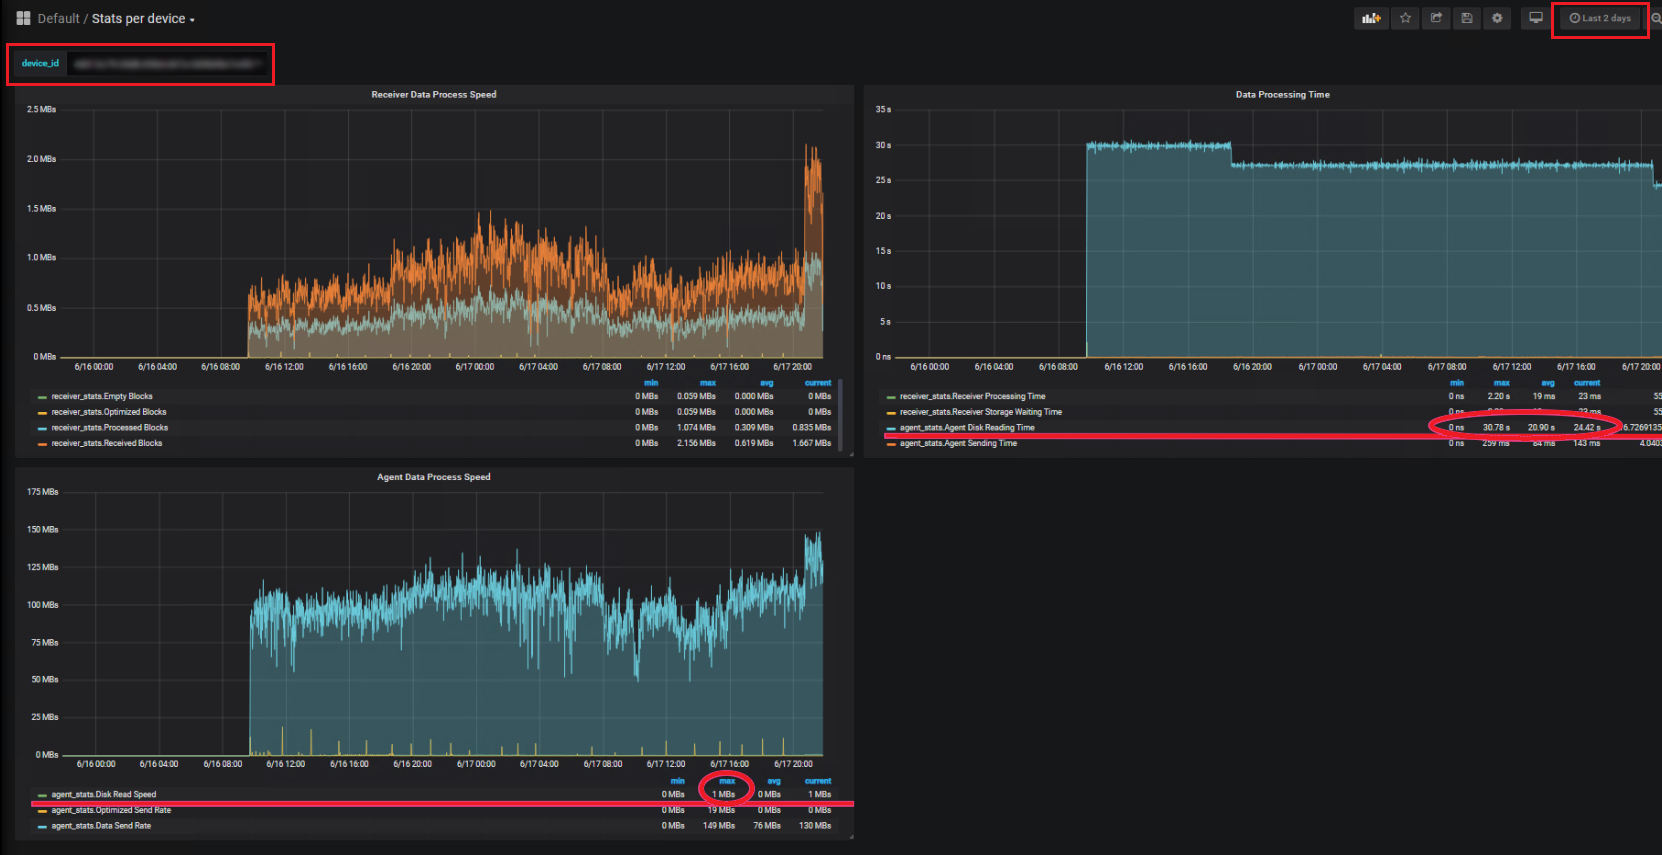Open the Last 2 days time picker
The image size is (1662, 855).
point(1600,18)
